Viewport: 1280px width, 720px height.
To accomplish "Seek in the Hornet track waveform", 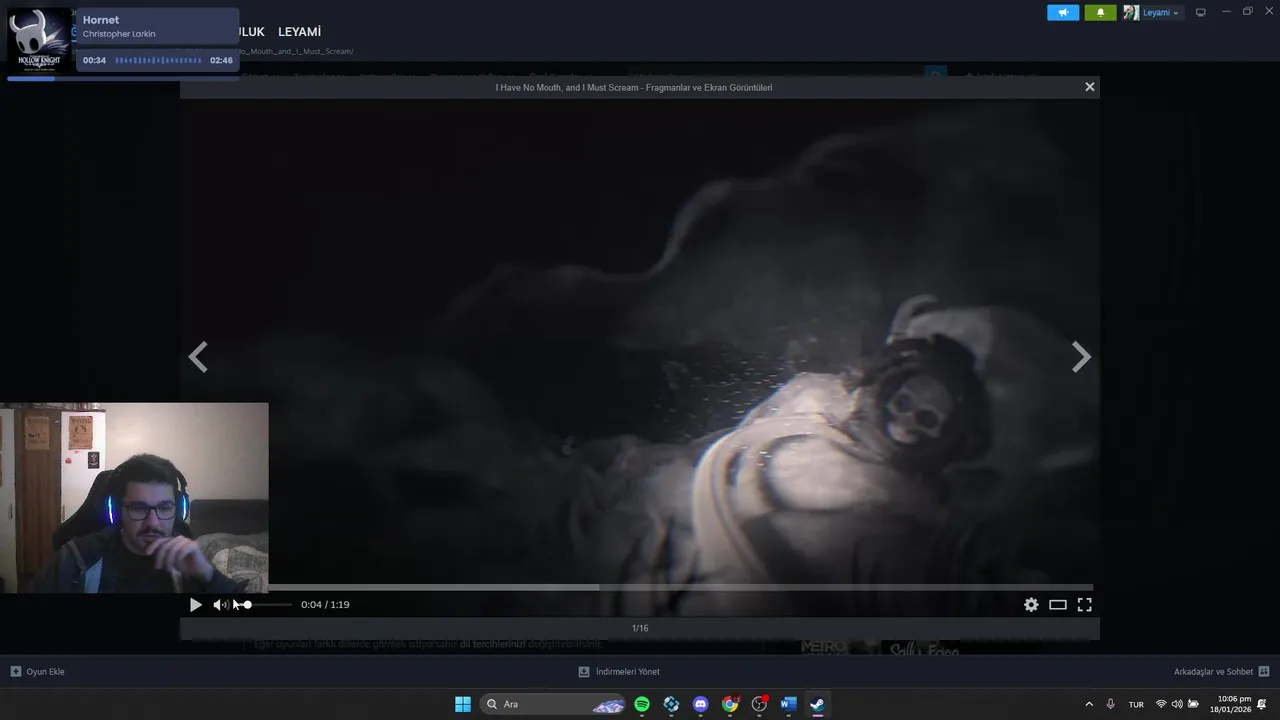I will coord(158,61).
